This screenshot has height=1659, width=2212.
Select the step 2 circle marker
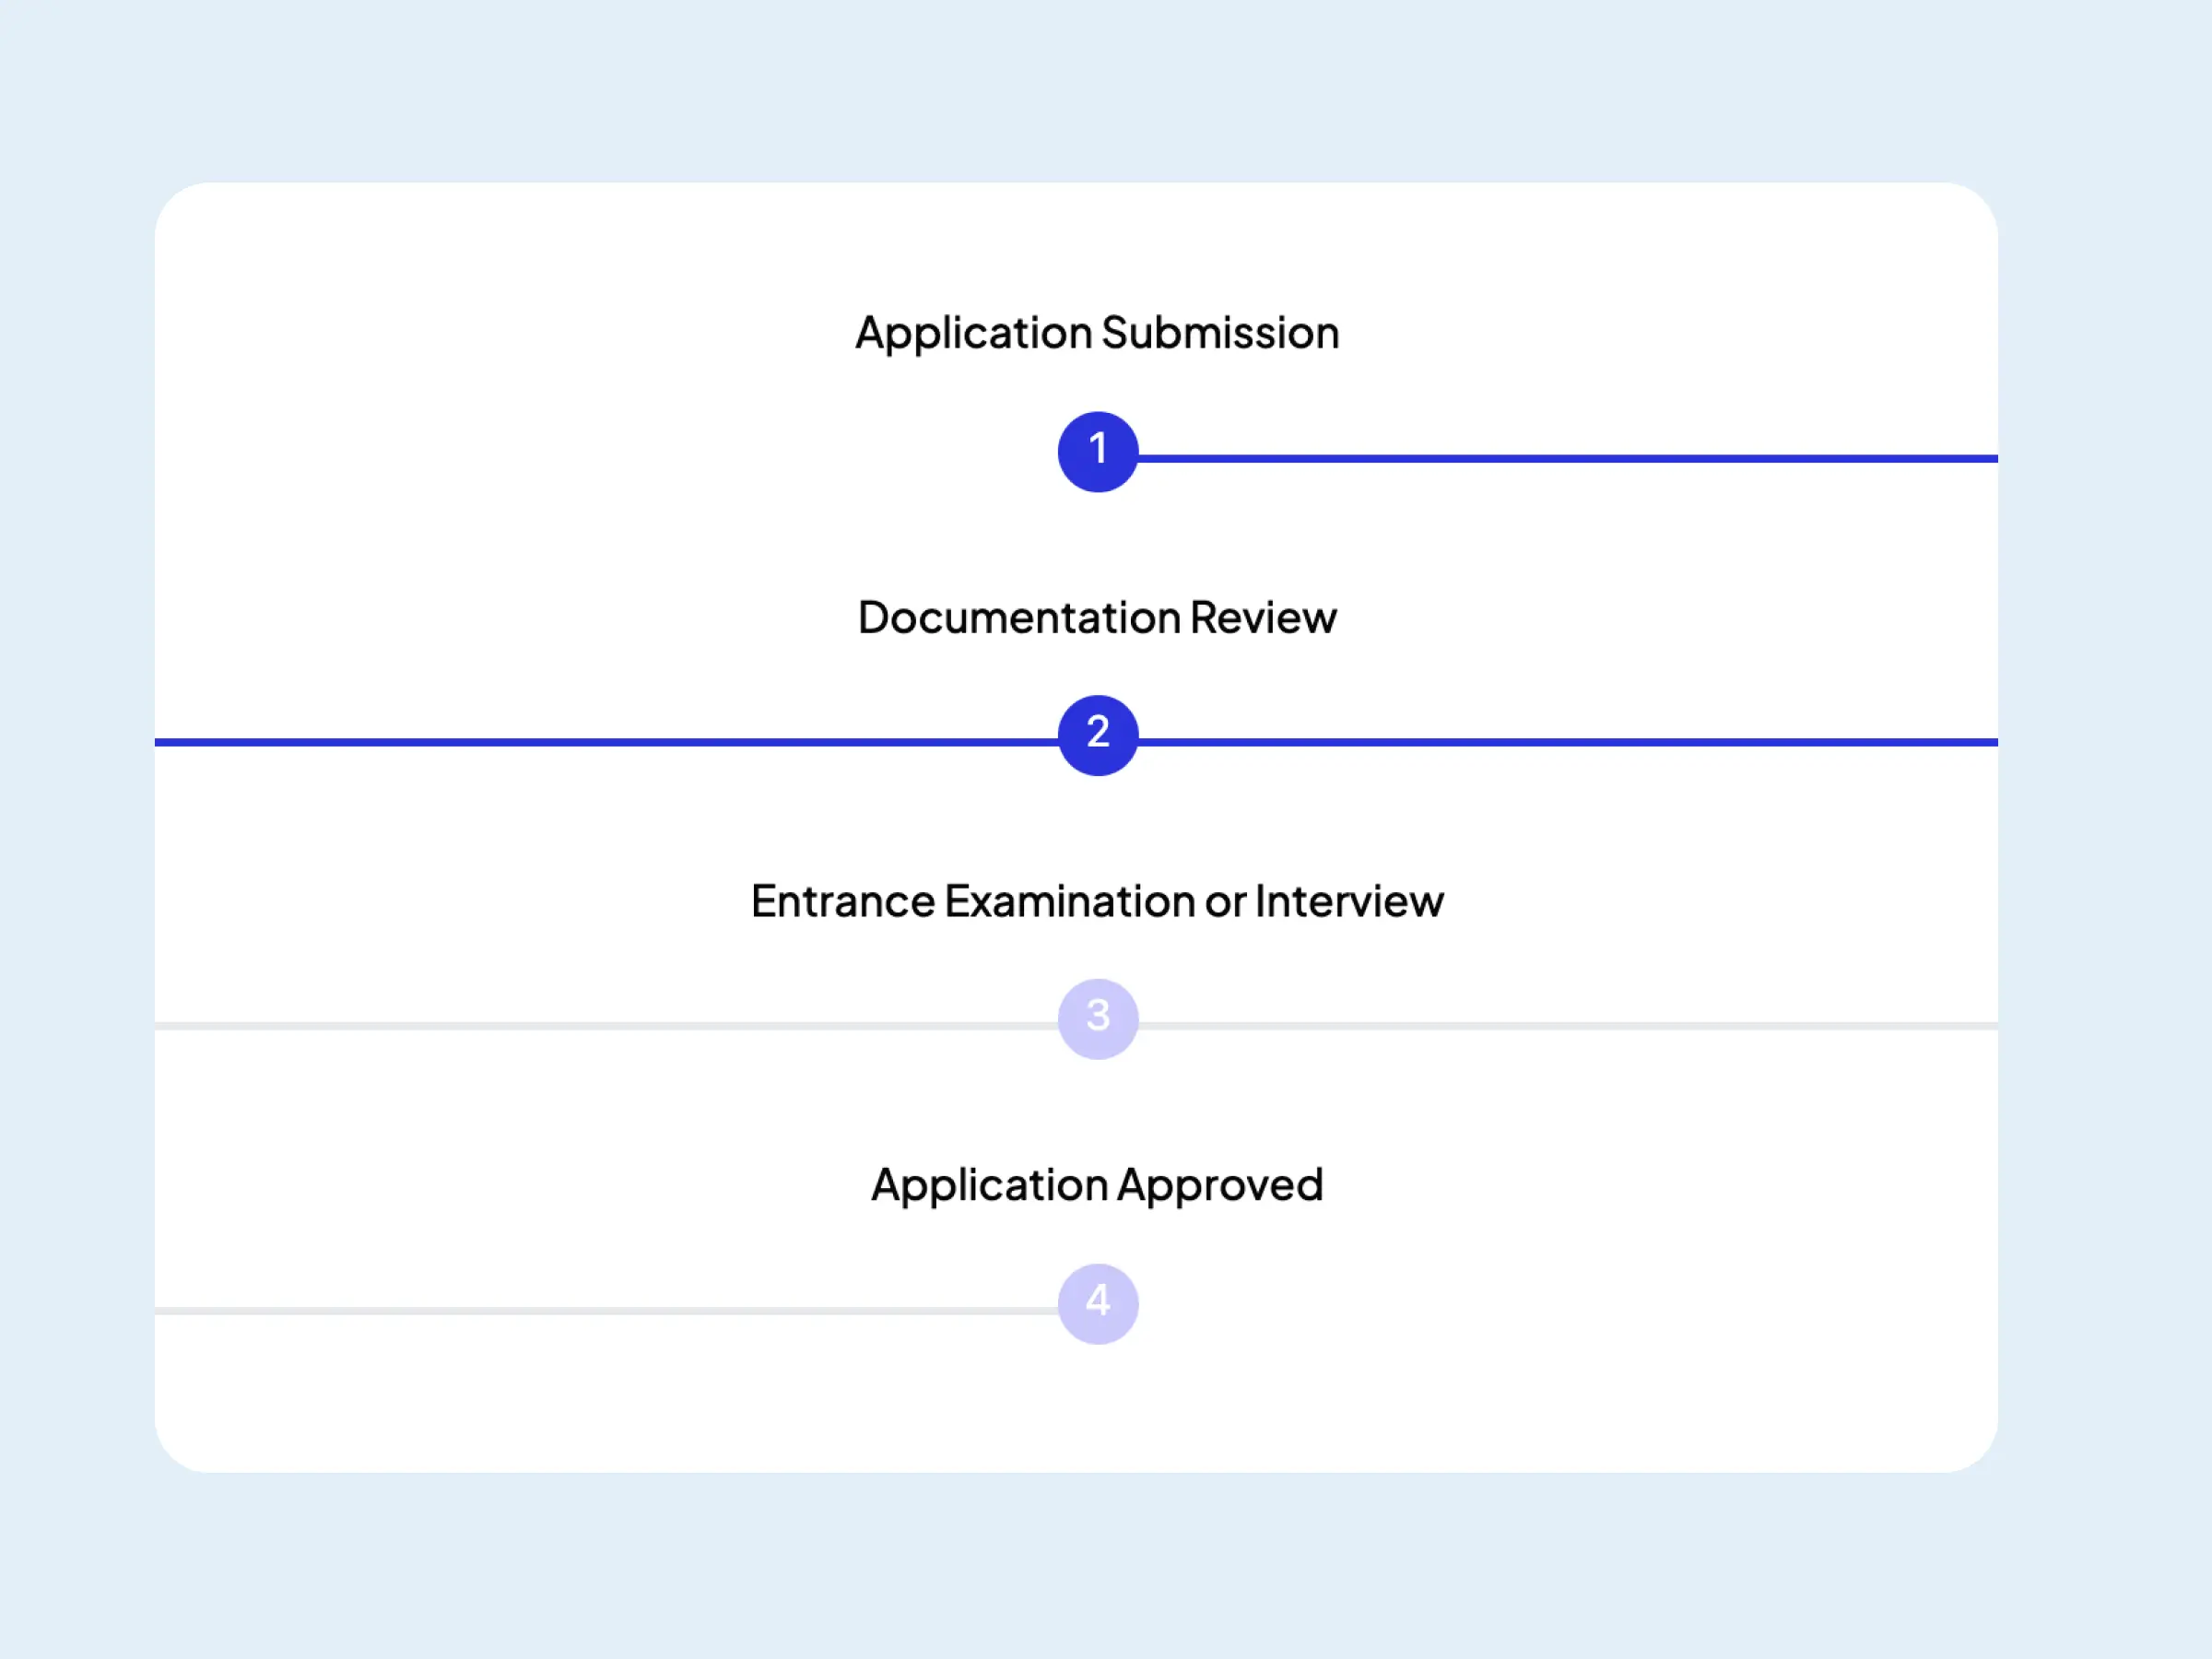tap(1097, 735)
